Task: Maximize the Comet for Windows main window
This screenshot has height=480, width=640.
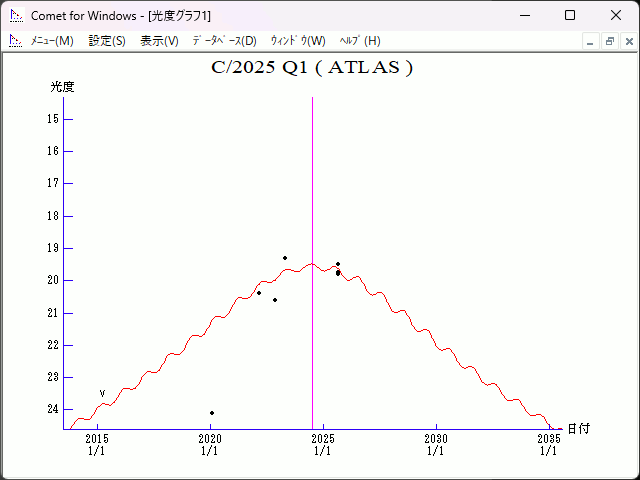Action: [569, 16]
